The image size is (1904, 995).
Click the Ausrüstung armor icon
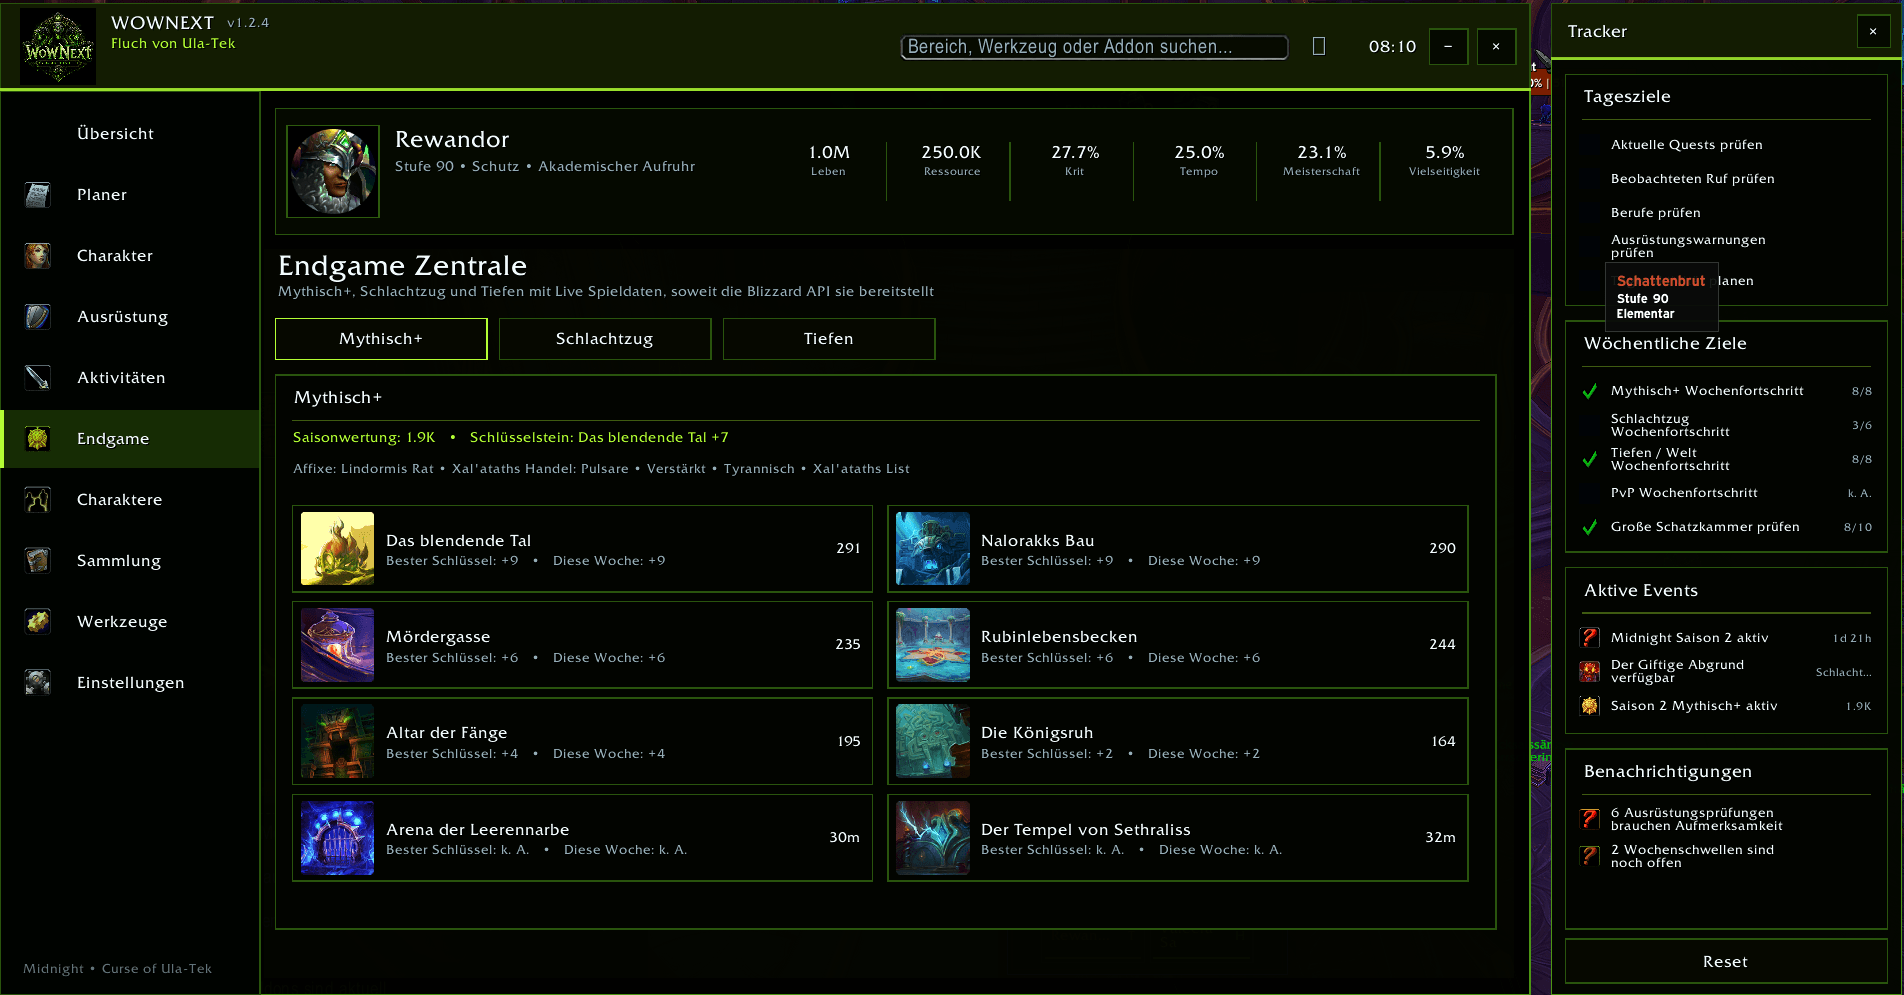click(x=38, y=317)
